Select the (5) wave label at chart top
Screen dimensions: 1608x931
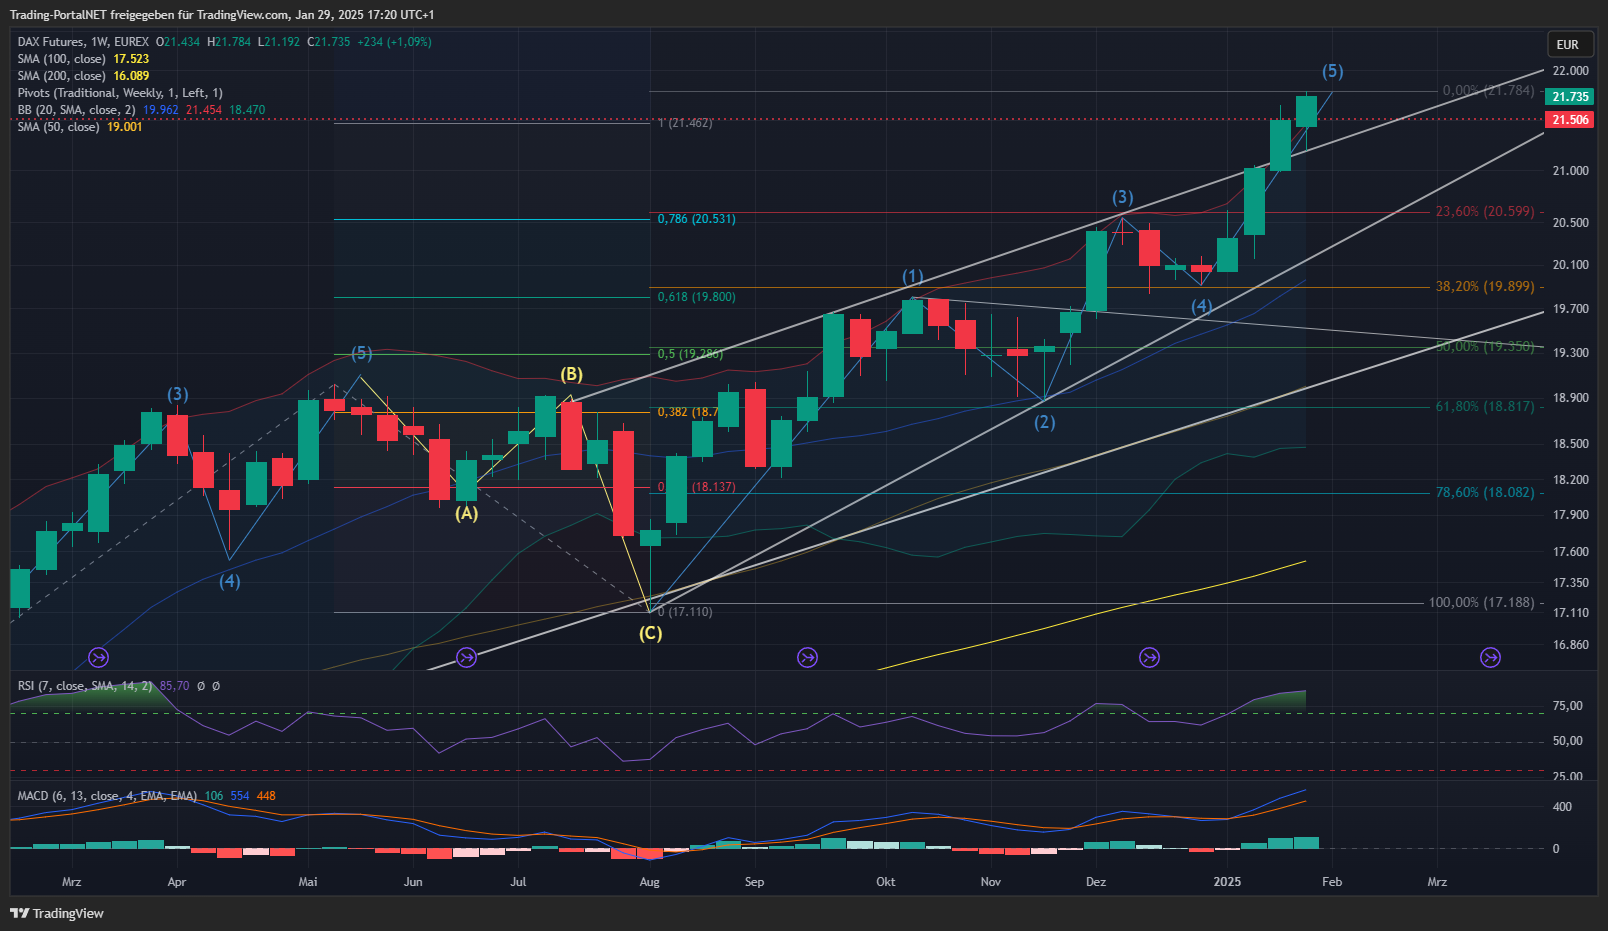point(1333,72)
